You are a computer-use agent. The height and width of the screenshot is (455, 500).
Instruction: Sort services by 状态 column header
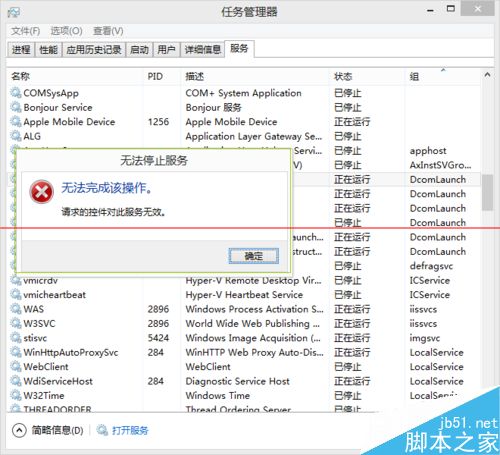(343, 76)
